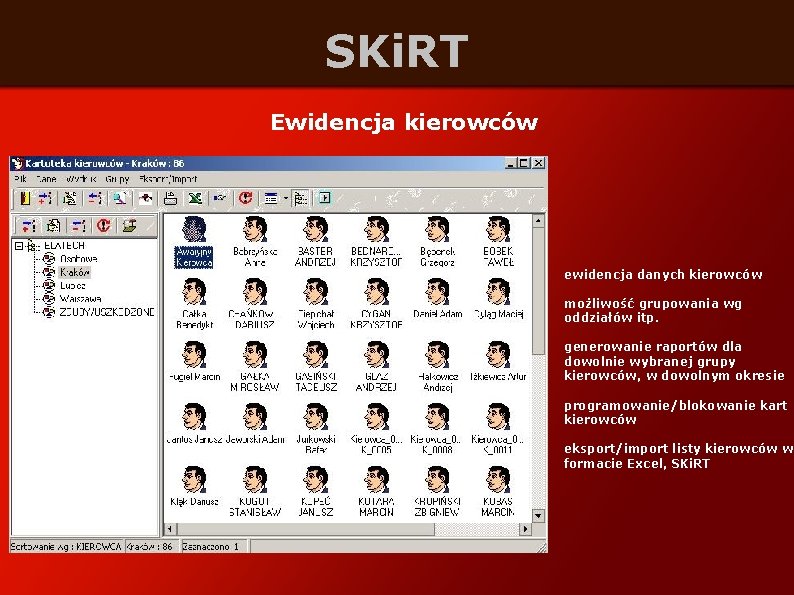Click the printer icon in the toolbar
Viewport: 794px width, 595px height.
(x=171, y=198)
